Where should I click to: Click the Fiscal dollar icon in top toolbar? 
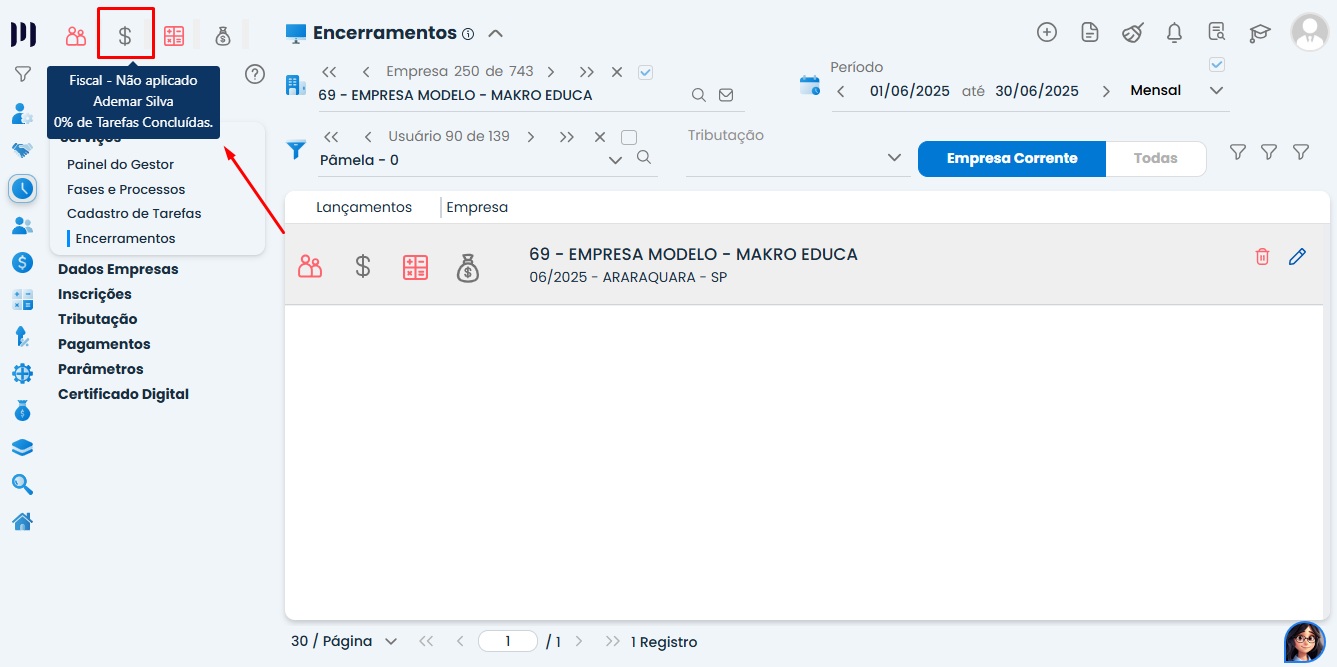coord(125,36)
